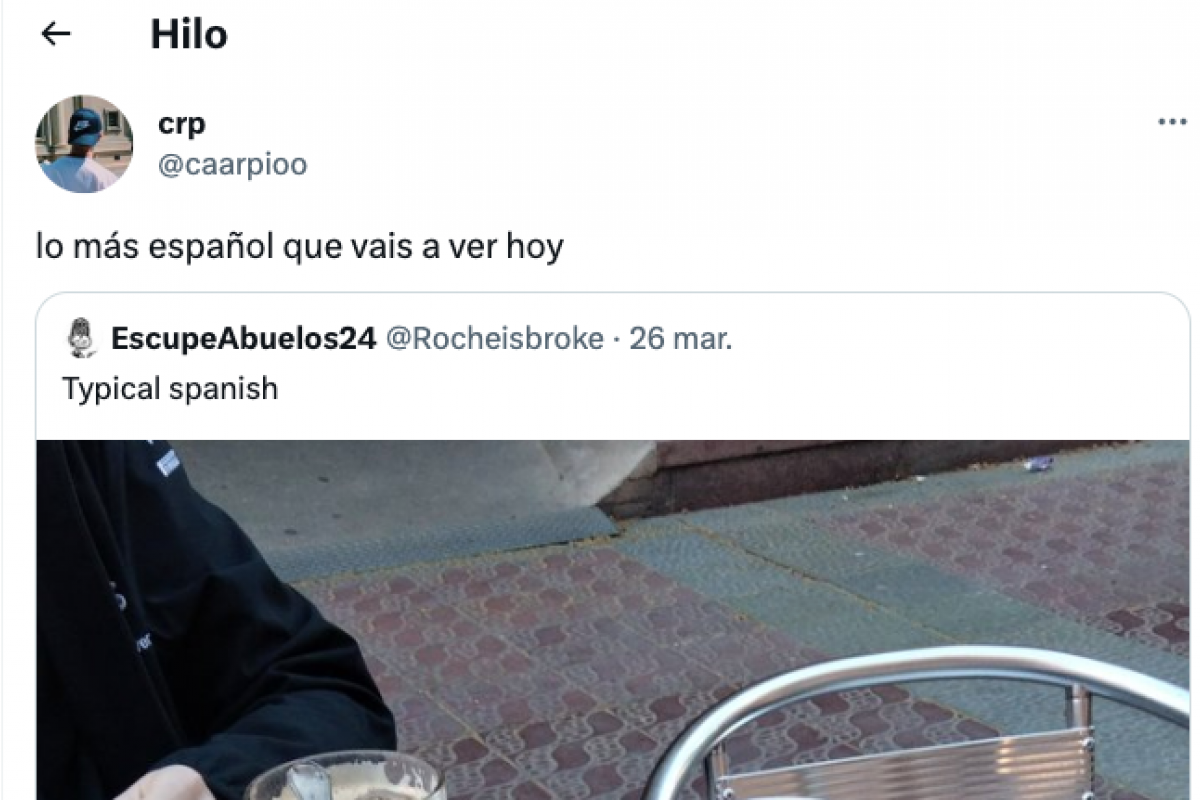Open the EscupeAbuelos24 display name
1200x800 pixels.
[x=244, y=339]
